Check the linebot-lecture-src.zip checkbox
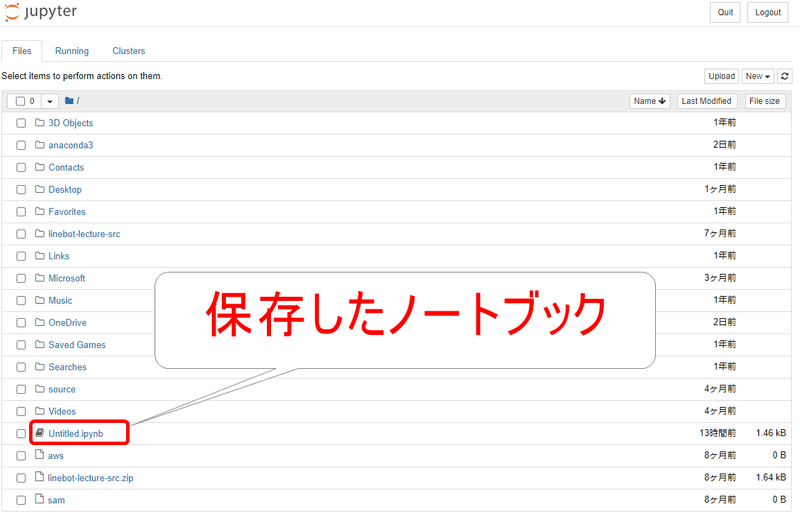800x520 pixels. tap(21, 478)
